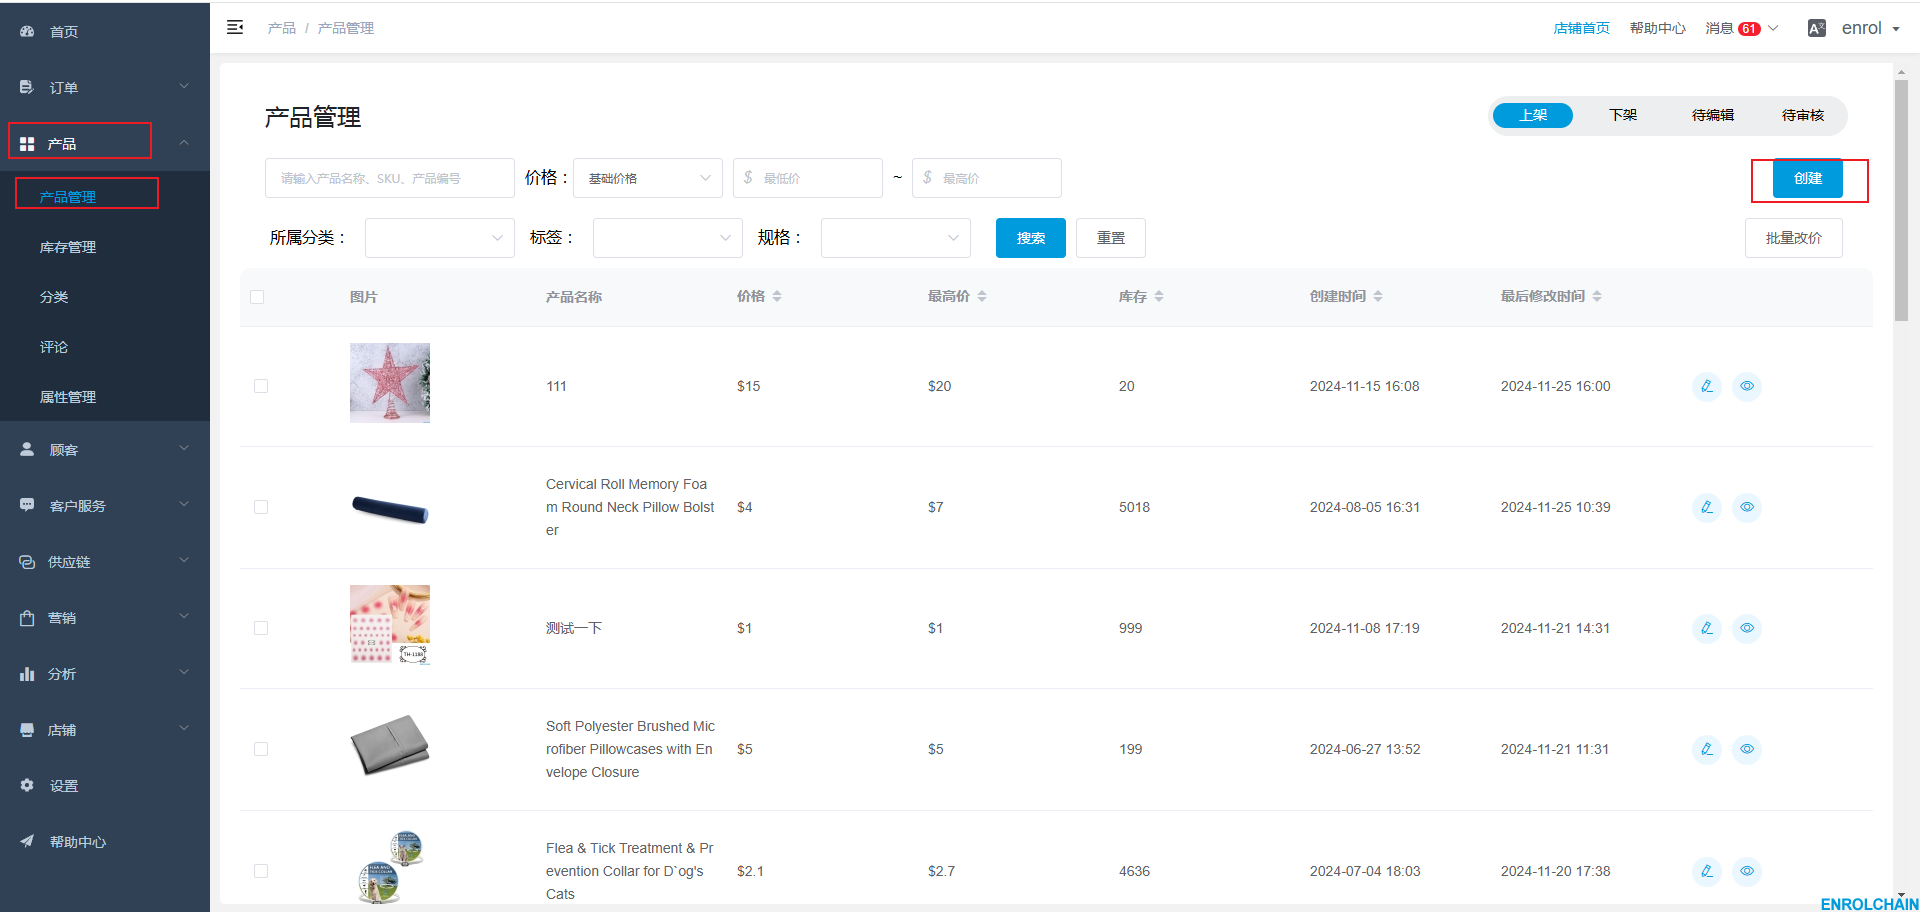This screenshot has width=1920, height=912.
Task: Preview Cervical Roll pillow with eye icon
Action: (x=1747, y=507)
